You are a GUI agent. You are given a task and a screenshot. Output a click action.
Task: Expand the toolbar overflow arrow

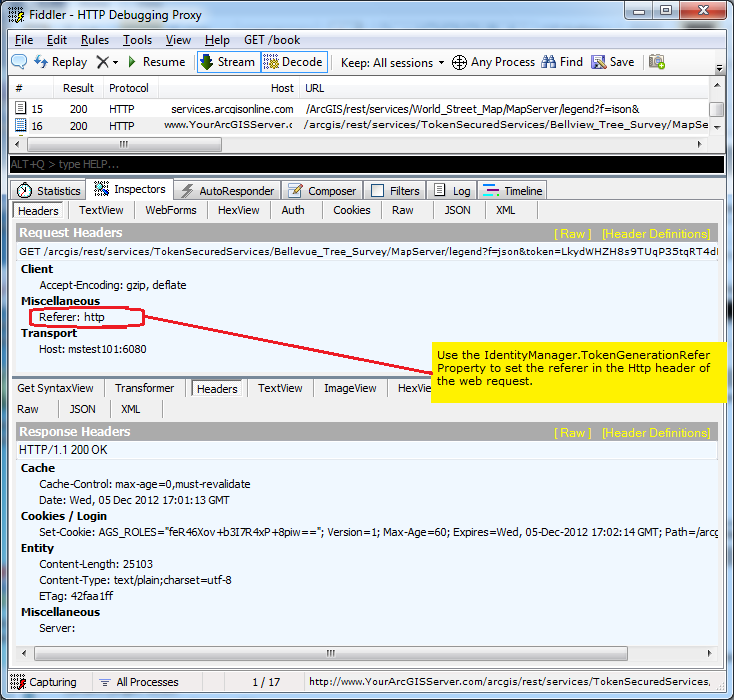click(720, 68)
